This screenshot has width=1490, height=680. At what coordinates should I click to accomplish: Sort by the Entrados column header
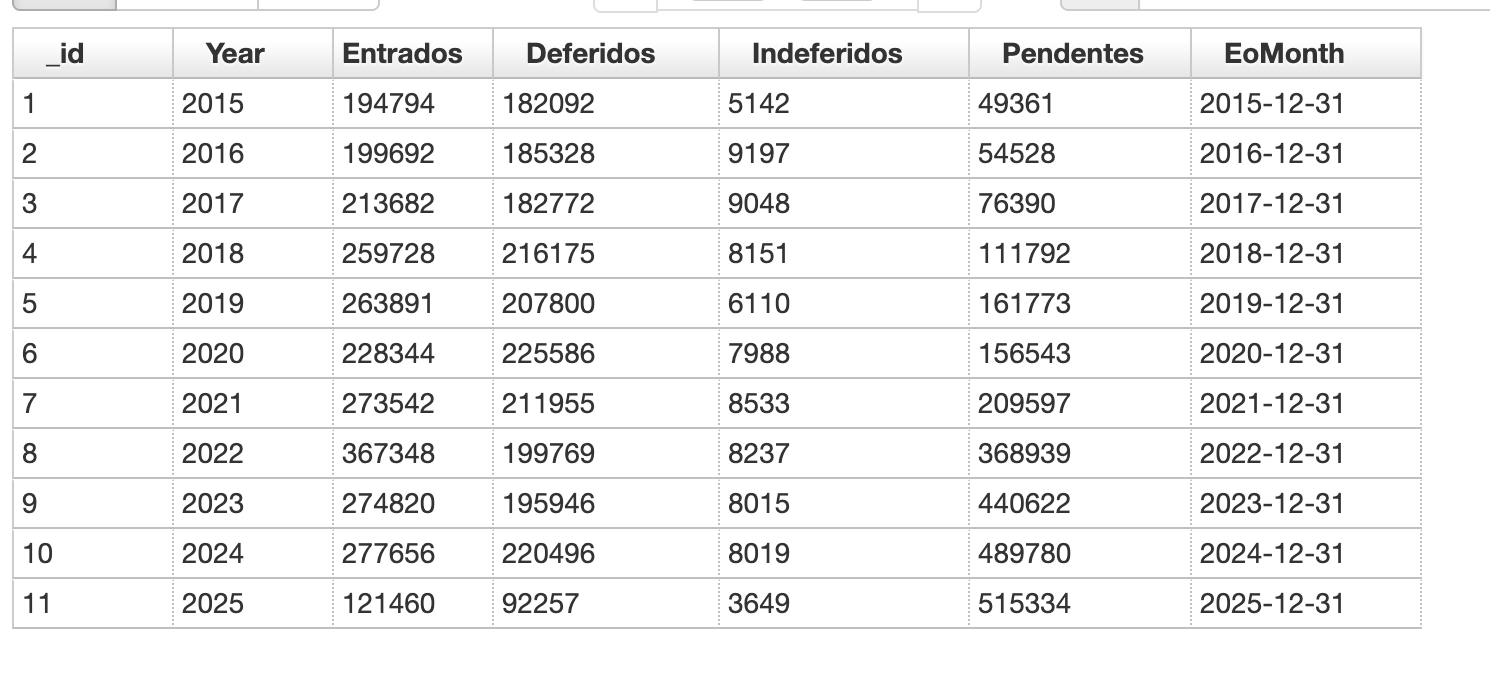(402, 54)
